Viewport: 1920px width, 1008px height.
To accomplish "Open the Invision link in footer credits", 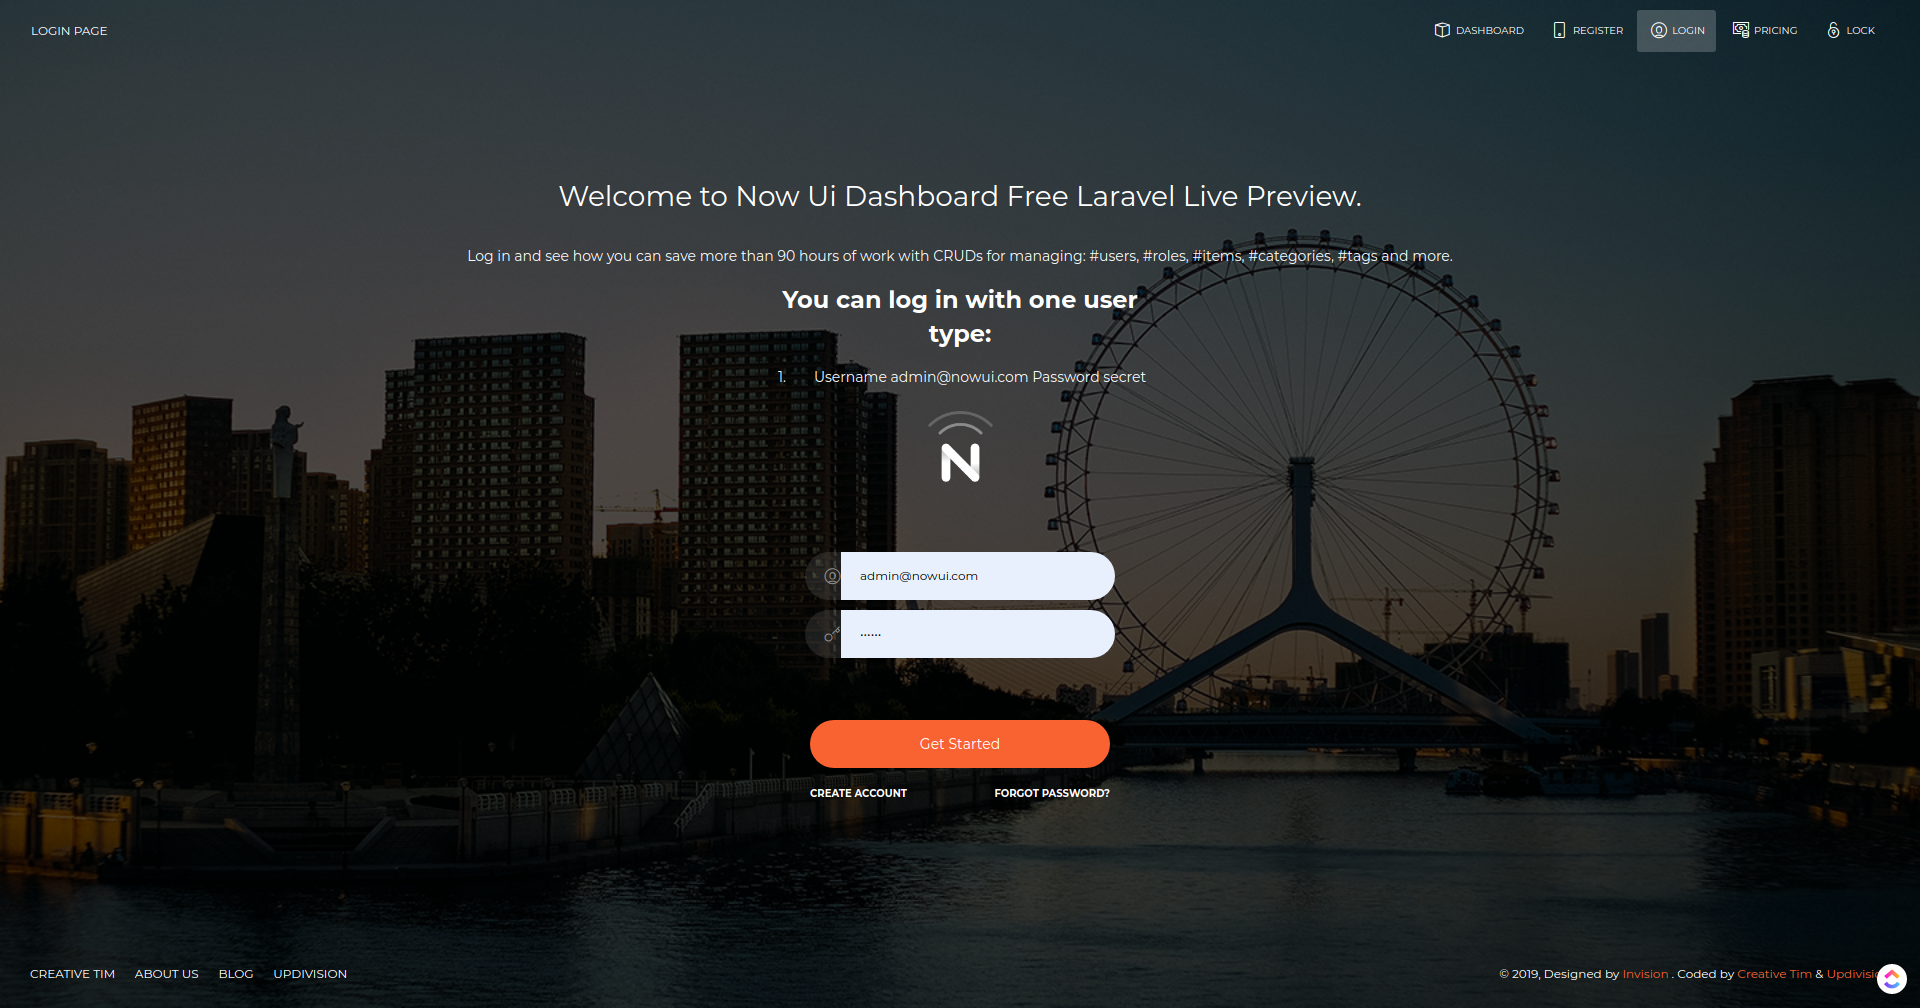I will pyautogui.click(x=1645, y=974).
